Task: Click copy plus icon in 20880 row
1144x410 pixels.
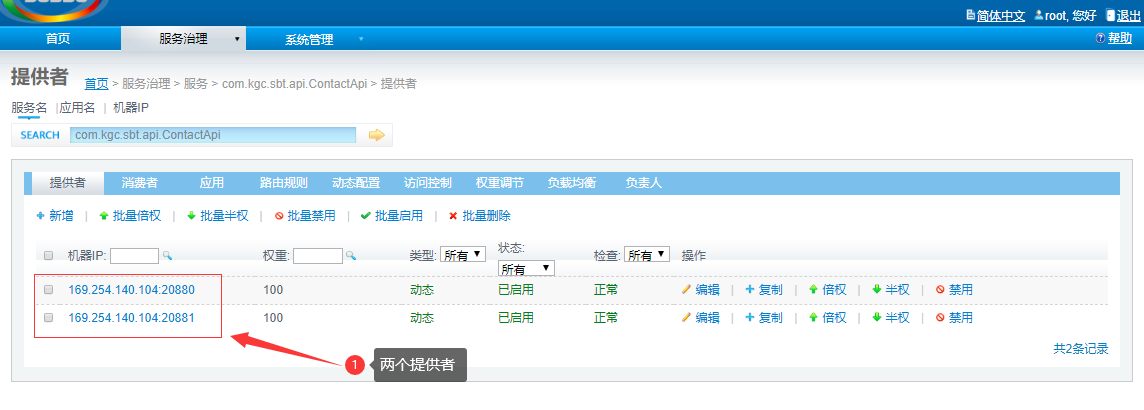Action: pyautogui.click(x=749, y=290)
